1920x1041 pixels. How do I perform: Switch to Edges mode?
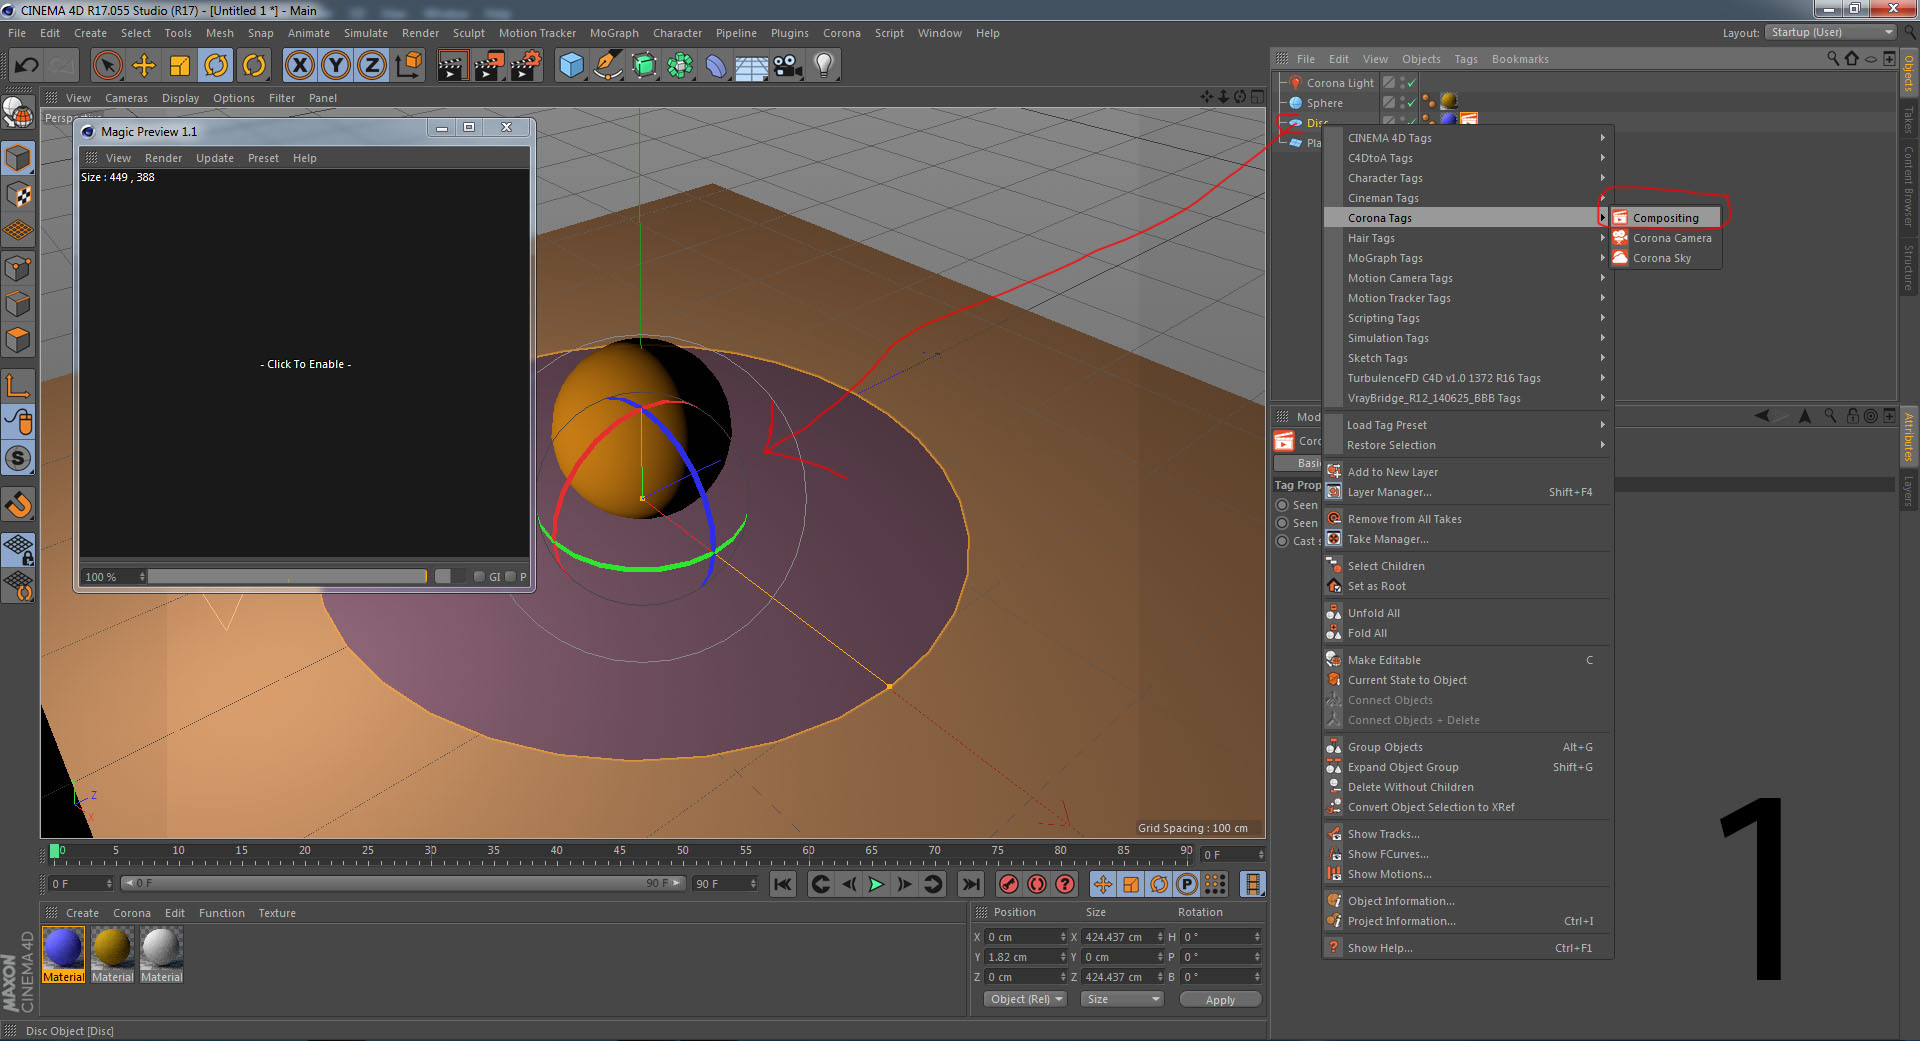point(18,304)
